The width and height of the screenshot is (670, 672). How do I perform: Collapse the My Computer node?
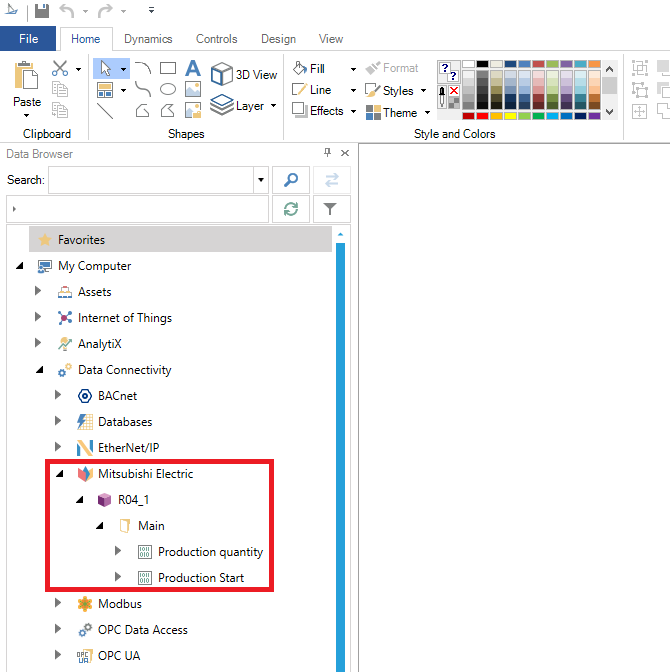pos(19,266)
